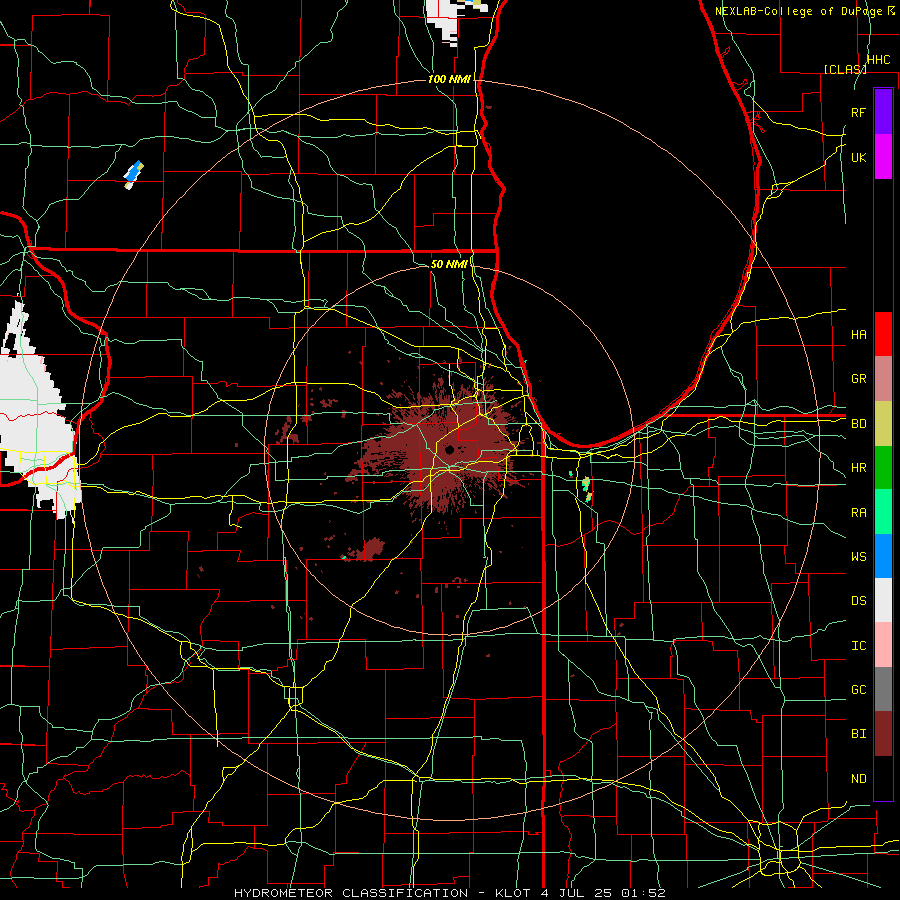Click the "RF" legend label

859,112
